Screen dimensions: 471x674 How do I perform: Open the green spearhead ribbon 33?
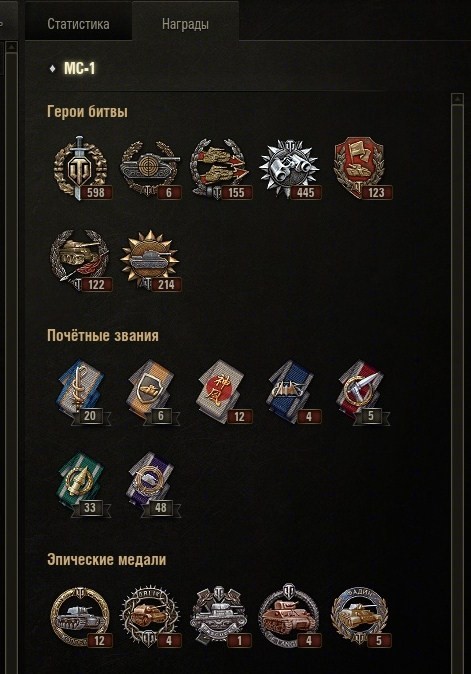(83, 484)
